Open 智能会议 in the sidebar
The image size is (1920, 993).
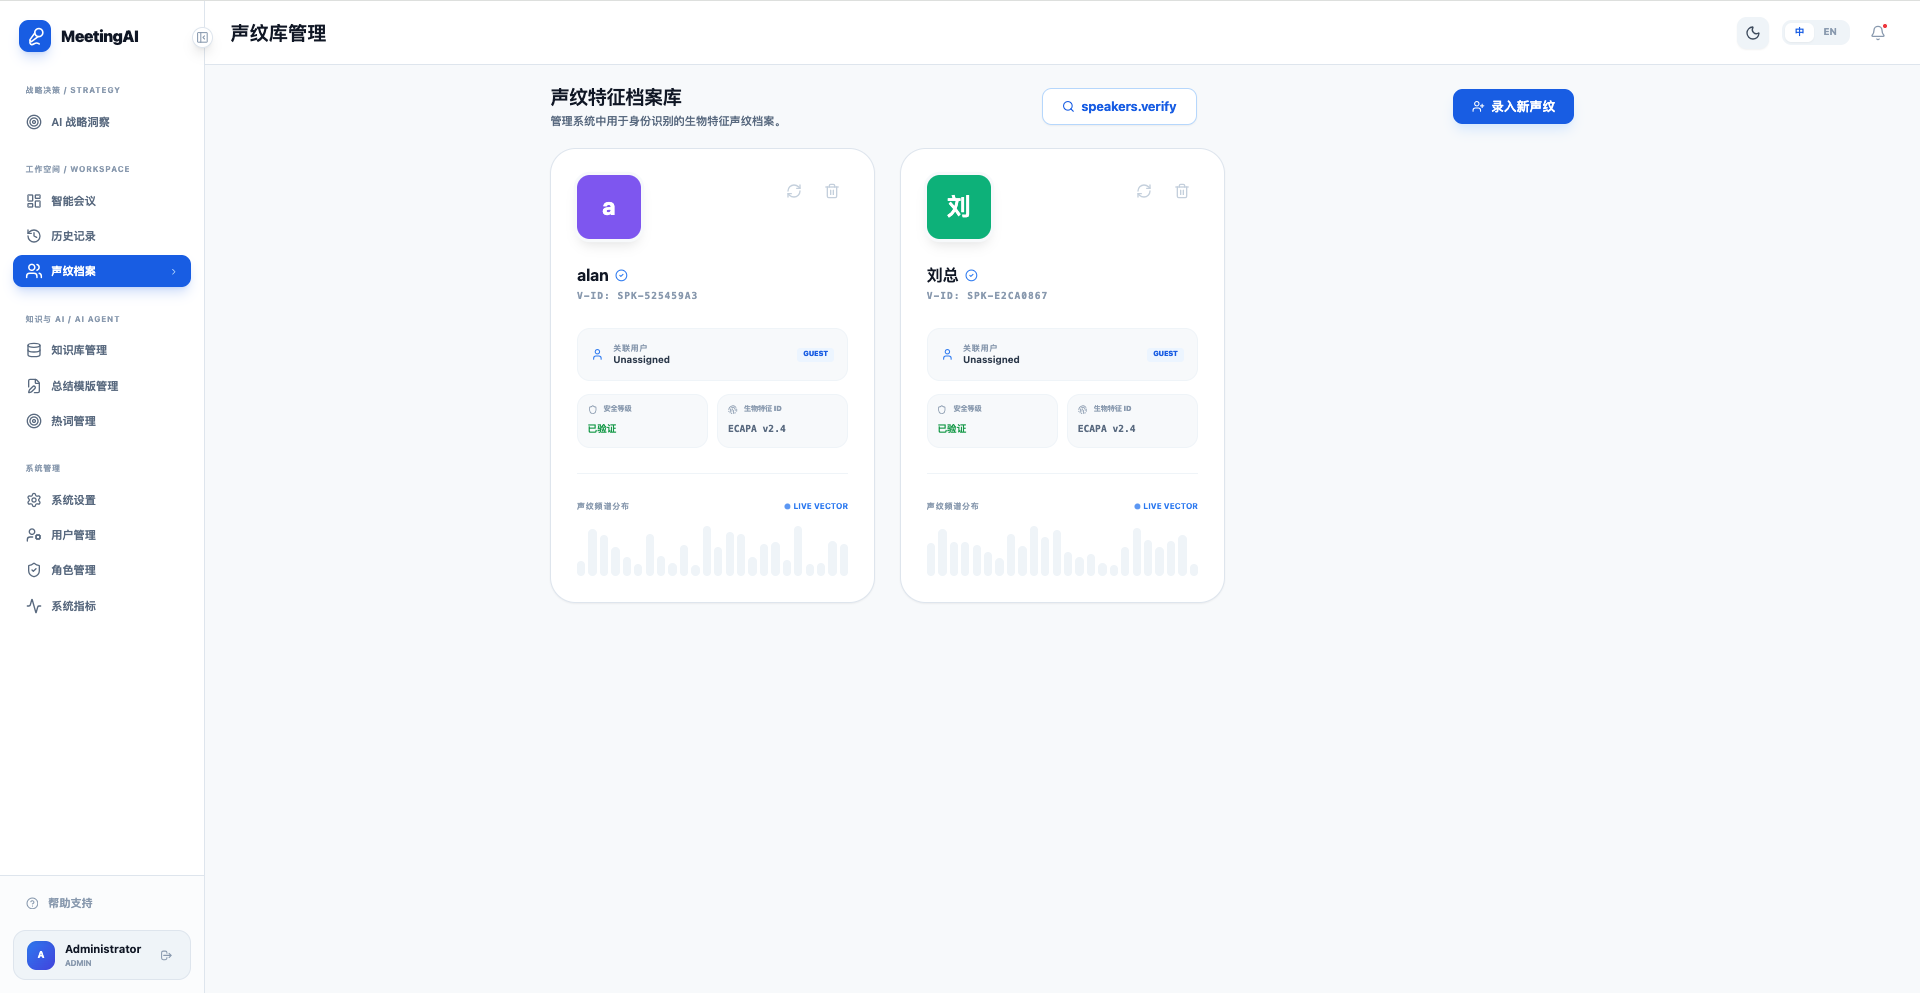coord(74,201)
